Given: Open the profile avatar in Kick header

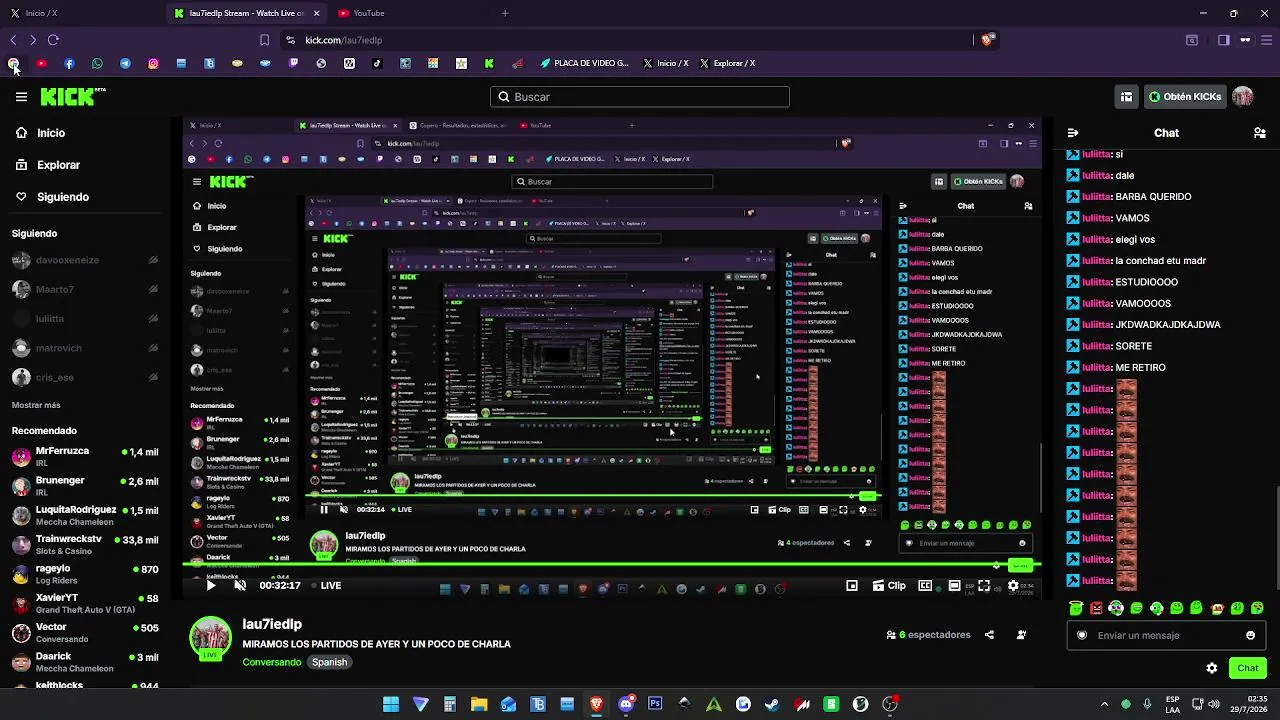Looking at the screenshot, I should coord(1243,97).
